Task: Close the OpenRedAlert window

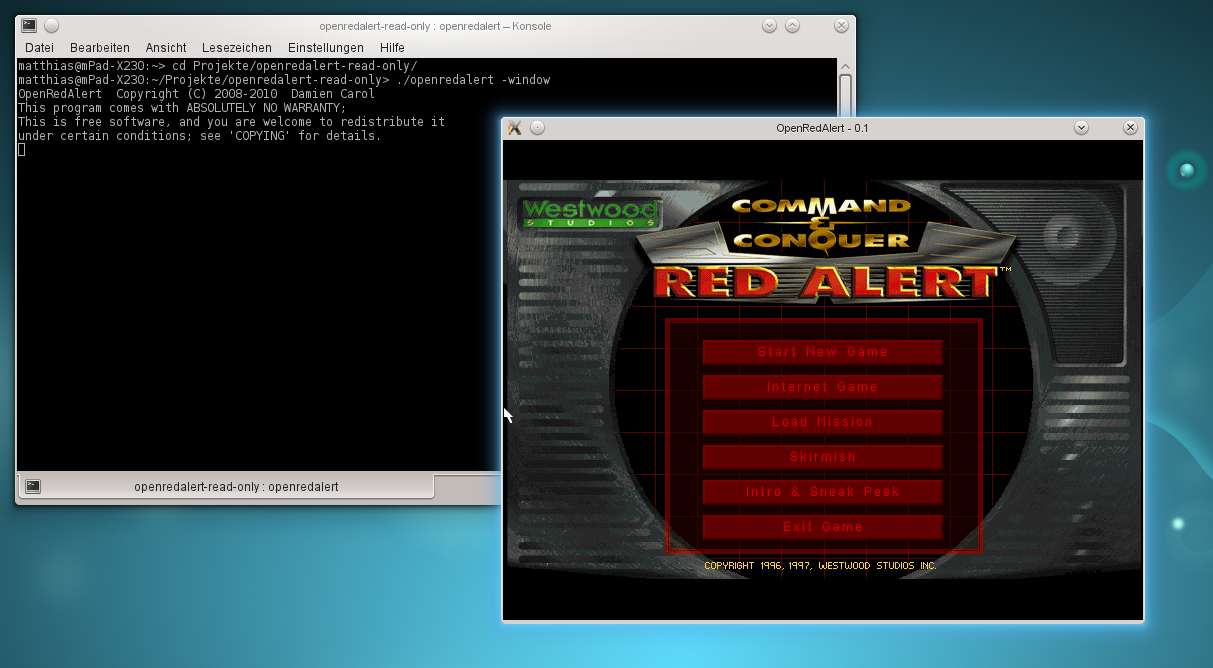Action: (x=1130, y=128)
